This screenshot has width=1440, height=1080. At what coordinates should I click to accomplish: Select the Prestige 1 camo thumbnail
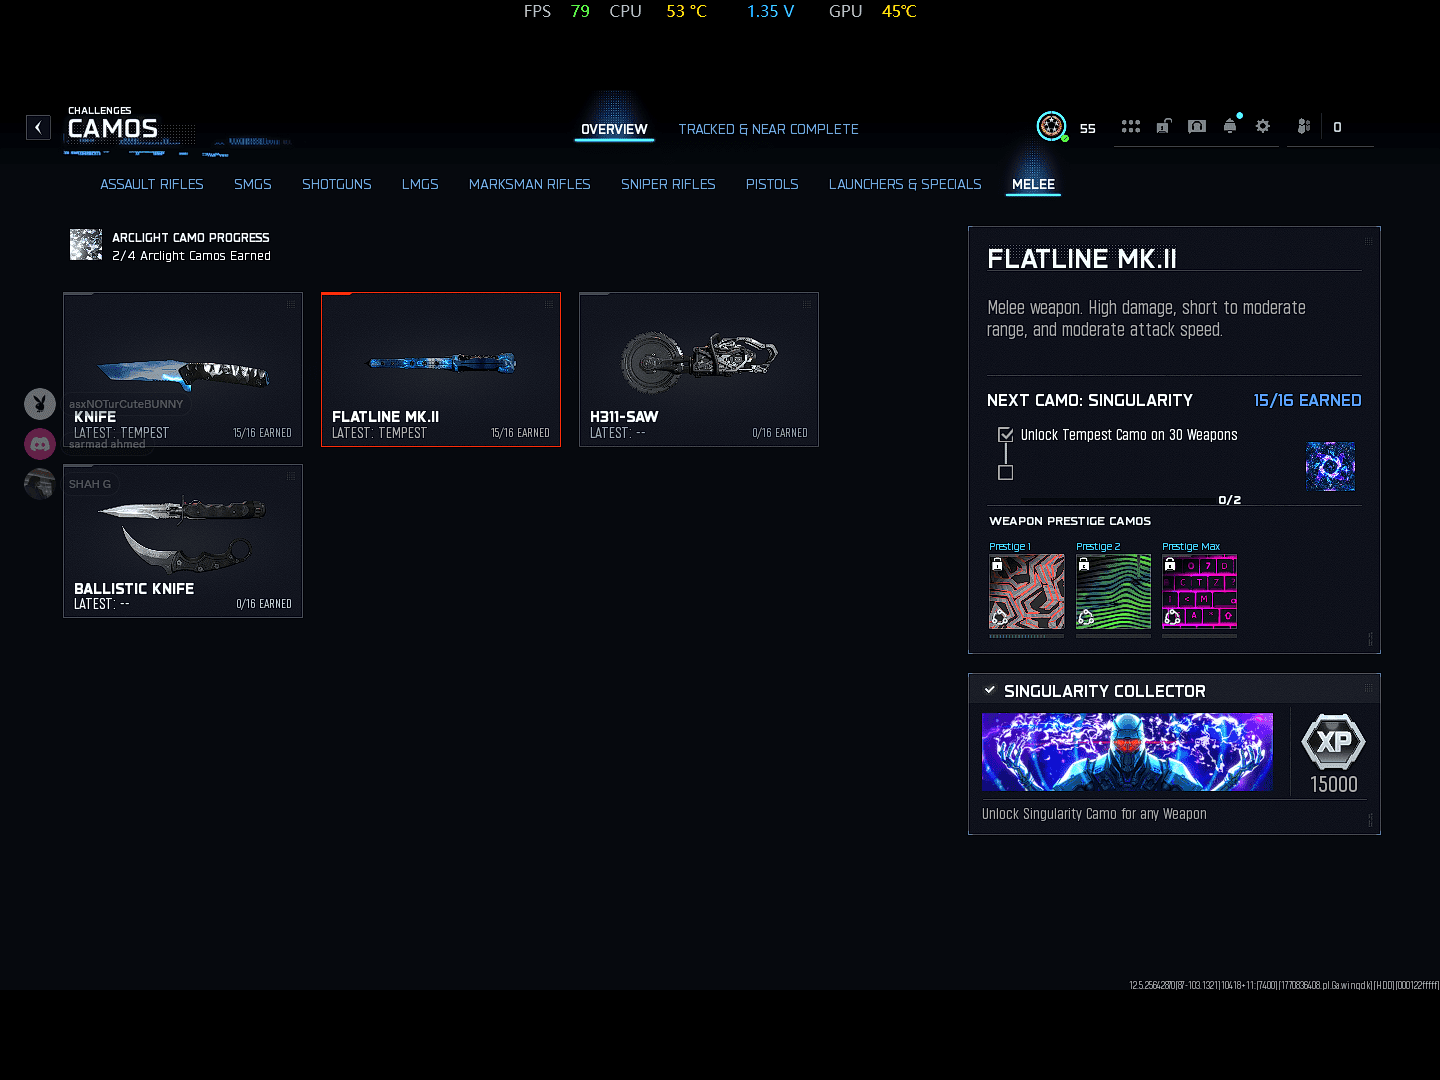click(x=1026, y=592)
